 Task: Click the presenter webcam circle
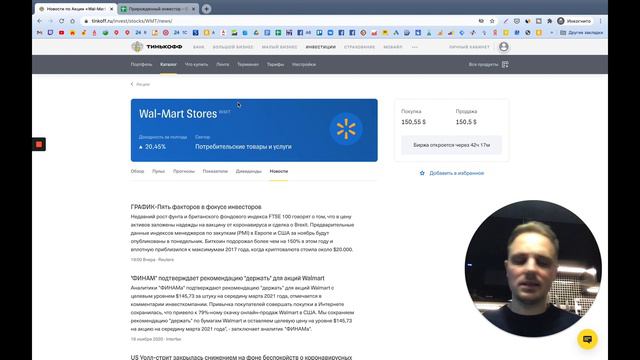533,269
